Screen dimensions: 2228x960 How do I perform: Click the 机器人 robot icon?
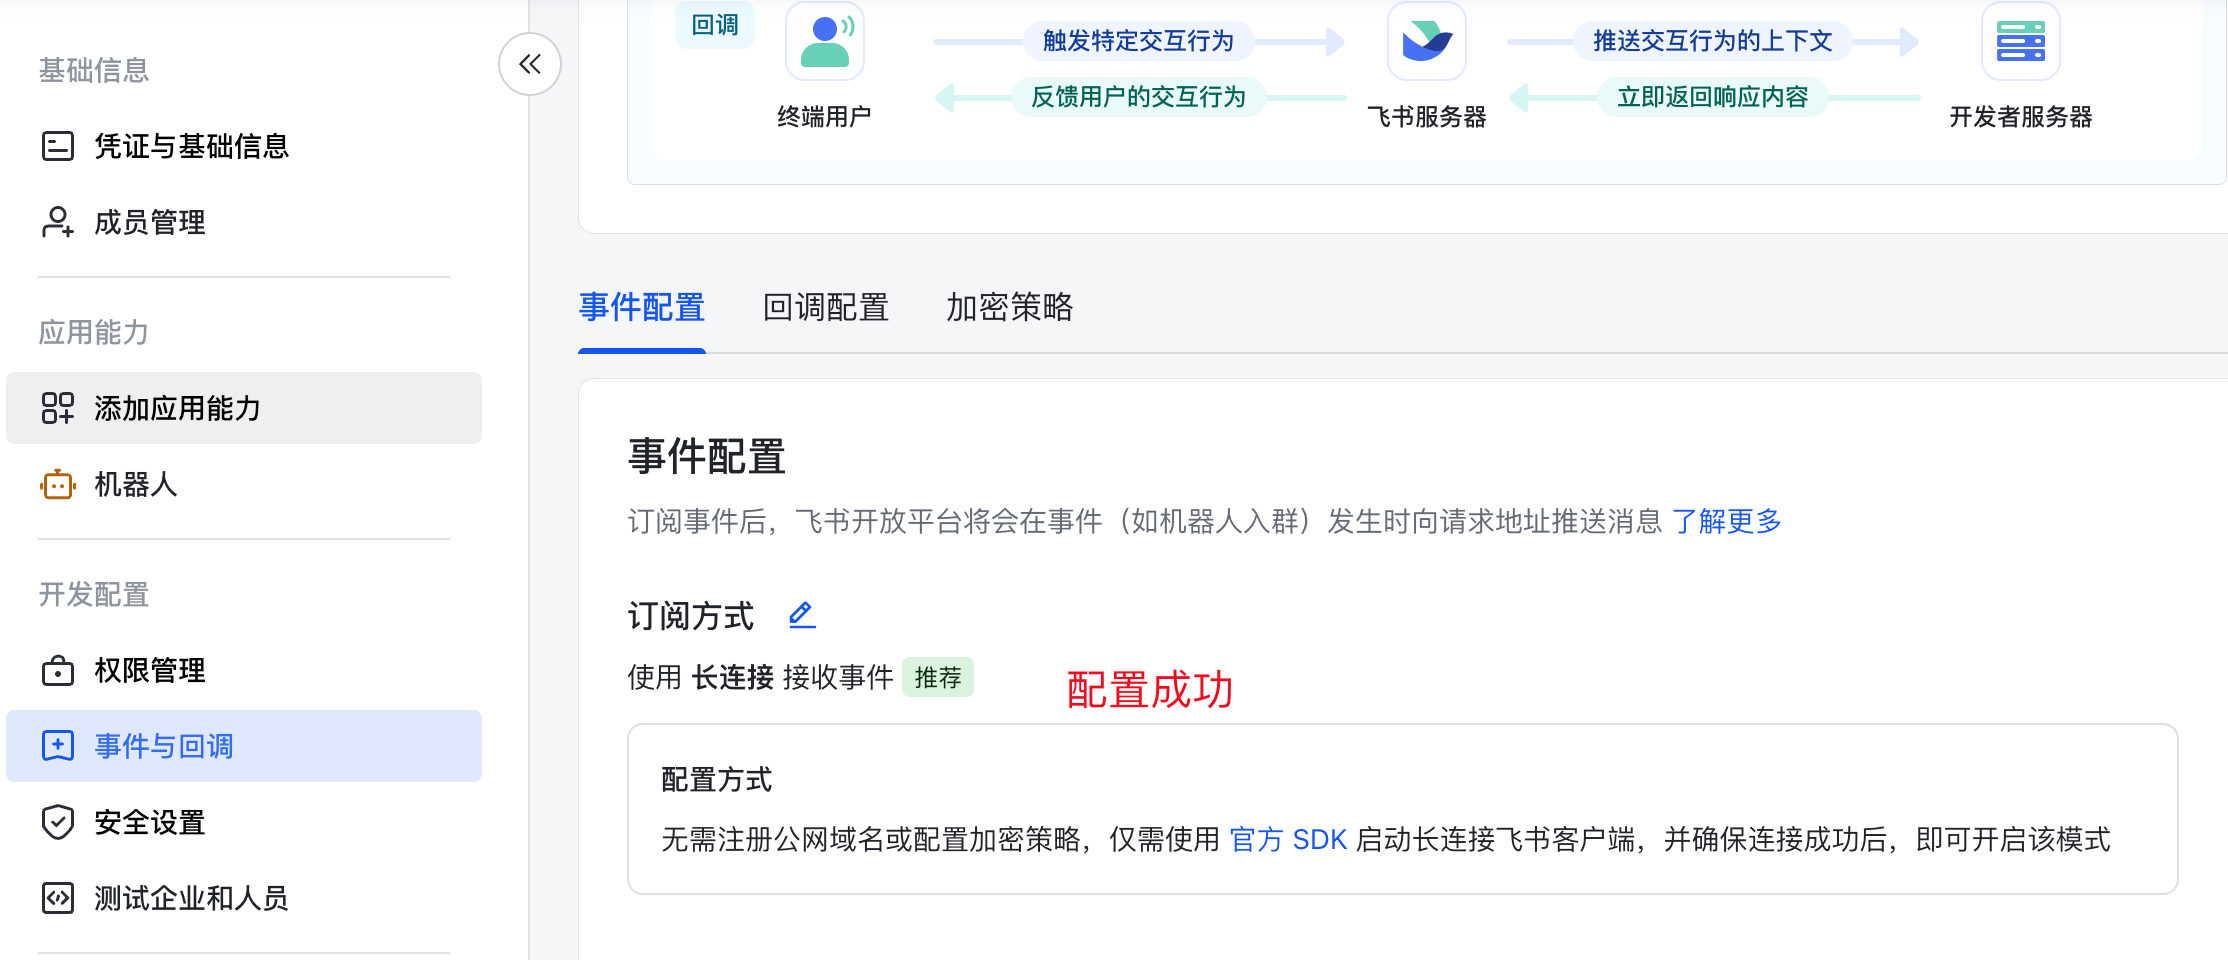57,485
